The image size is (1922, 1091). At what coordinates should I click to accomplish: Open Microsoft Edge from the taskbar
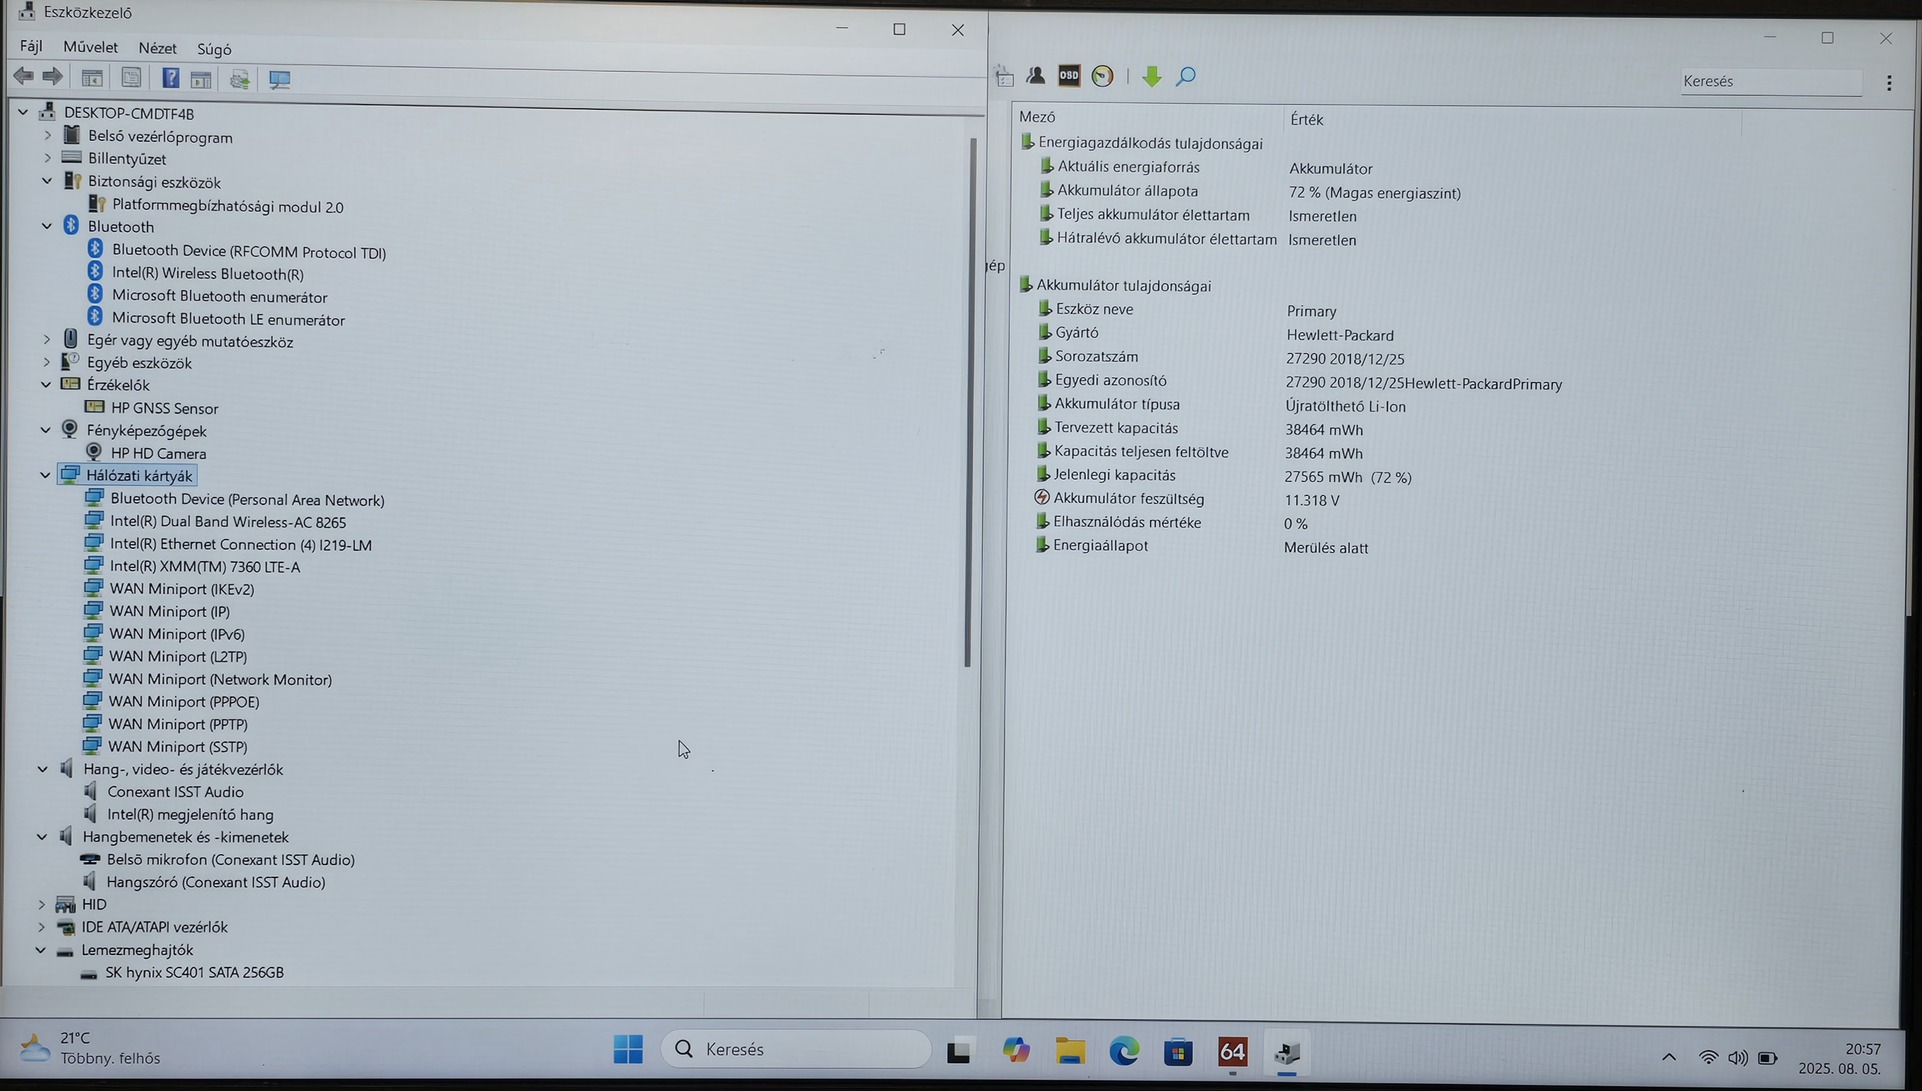pyautogui.click(x=1124, y=1052)
